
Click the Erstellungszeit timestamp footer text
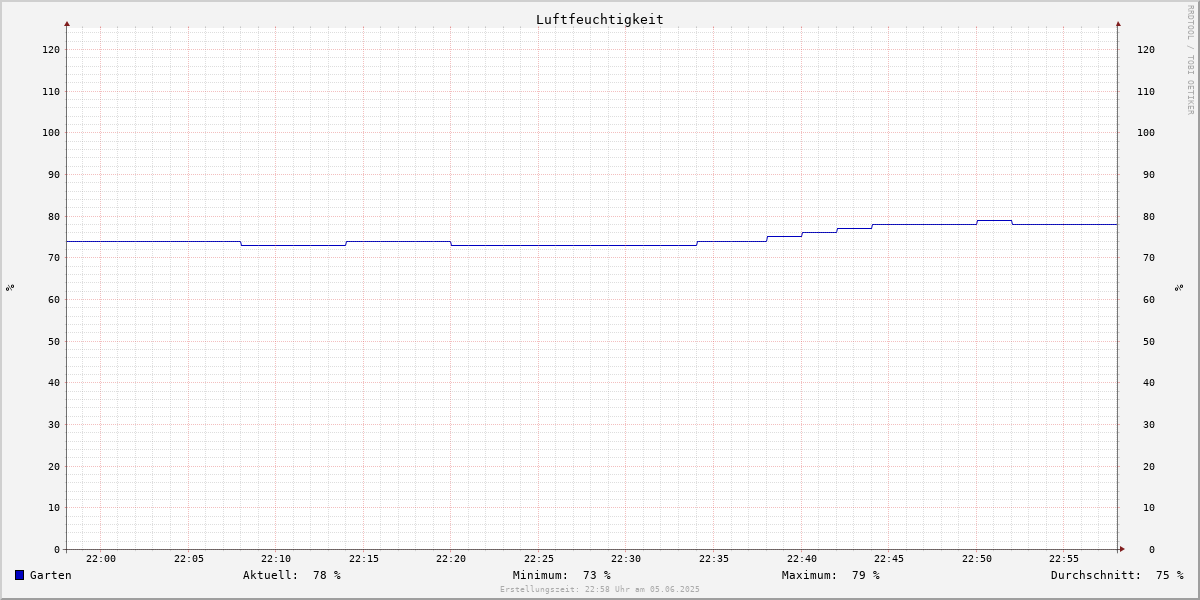(600, 589)
